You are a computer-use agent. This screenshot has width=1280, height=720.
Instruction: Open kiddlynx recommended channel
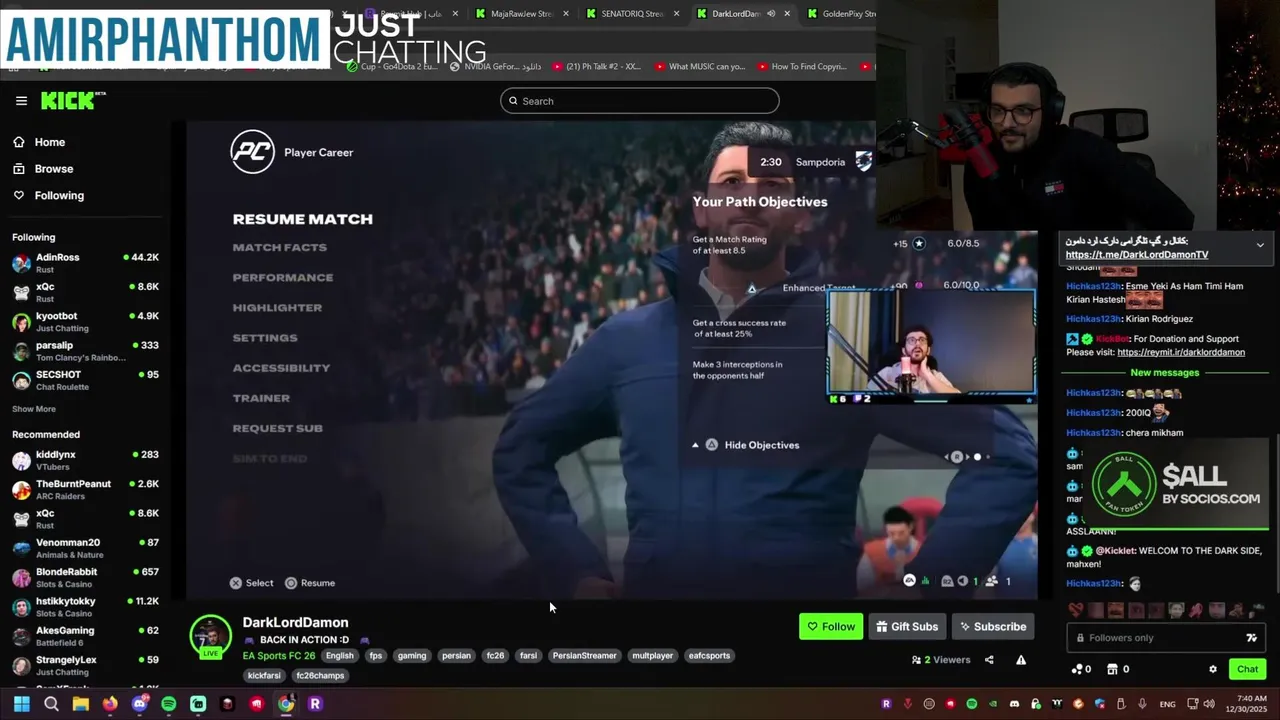click(85, 460)
